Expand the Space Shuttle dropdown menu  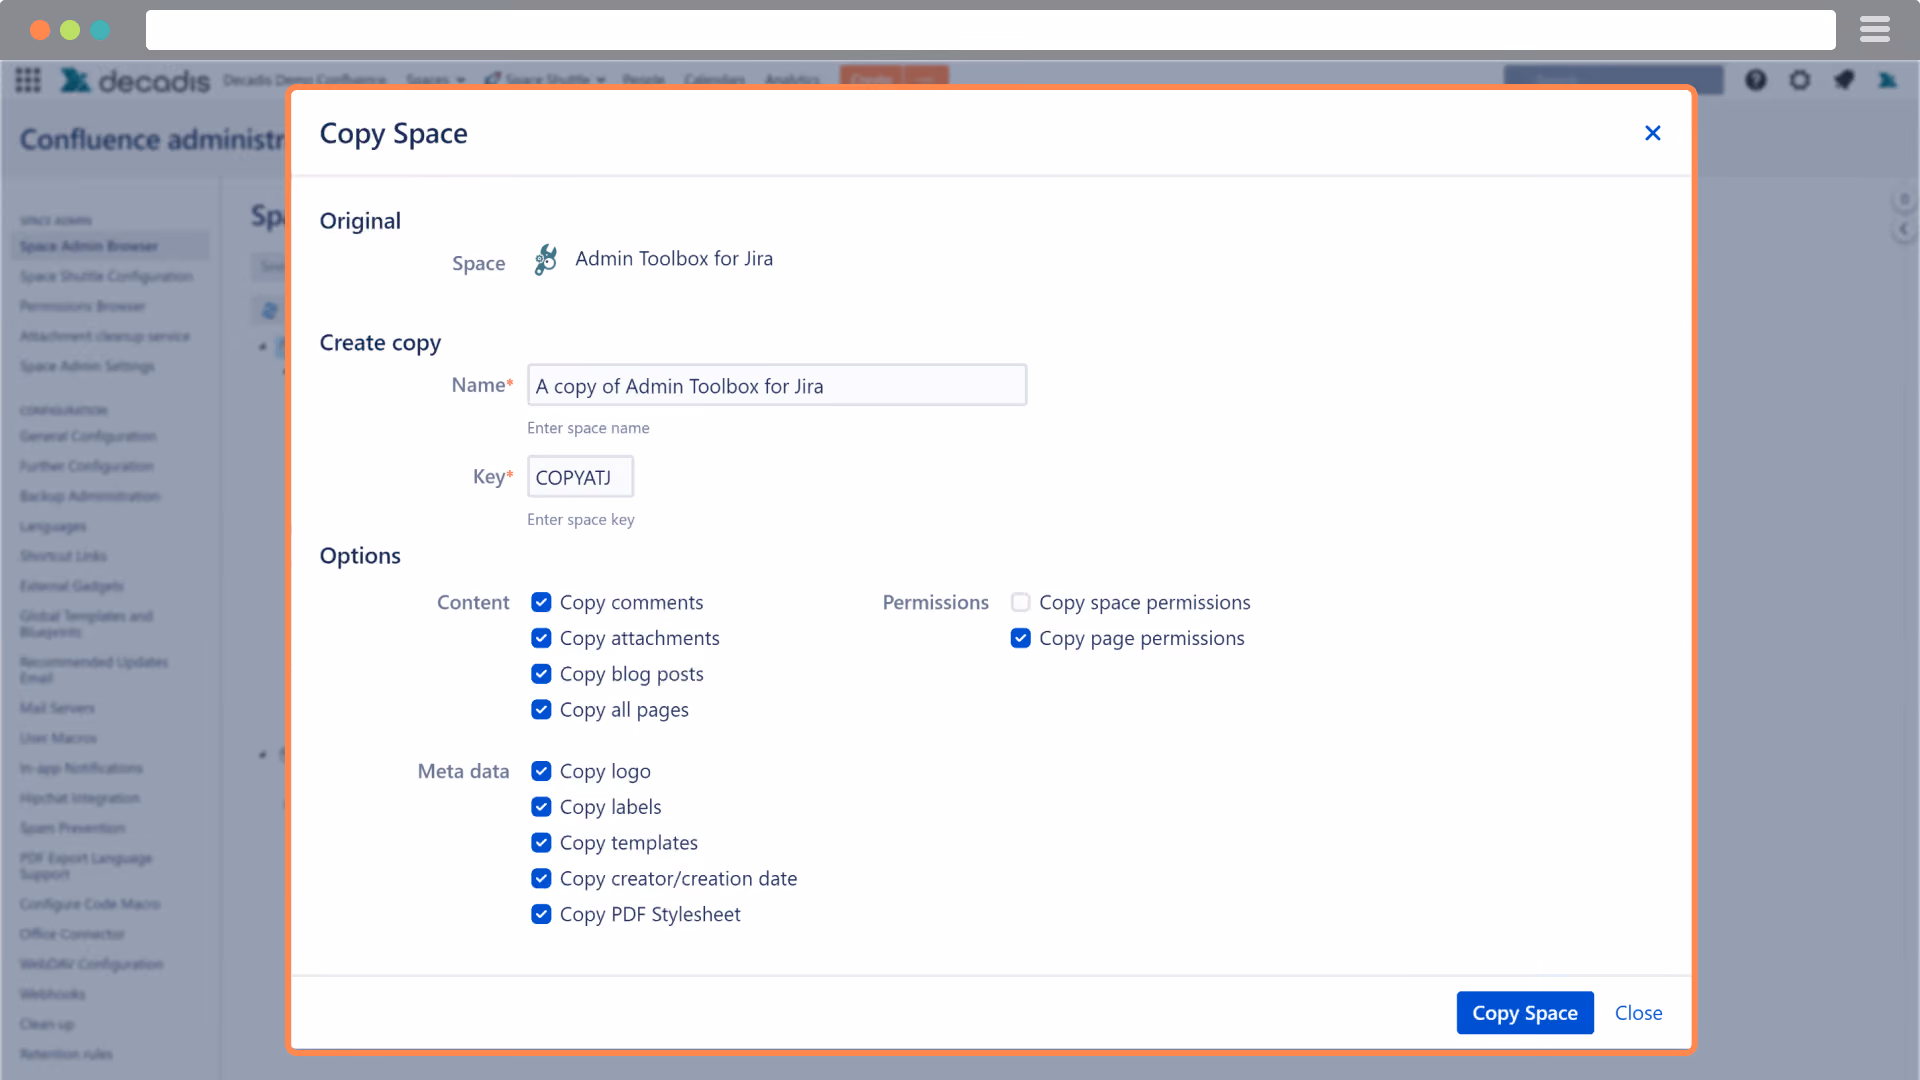[x=546, y=80]
